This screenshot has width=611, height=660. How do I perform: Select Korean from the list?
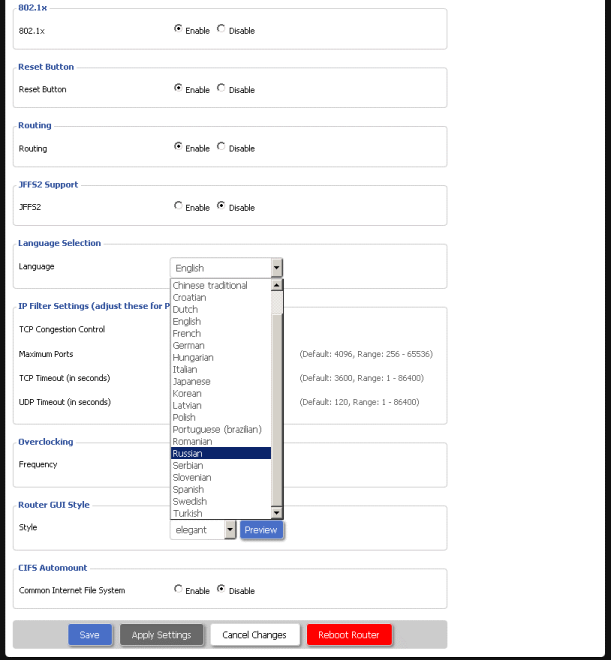tap(221, 394)
